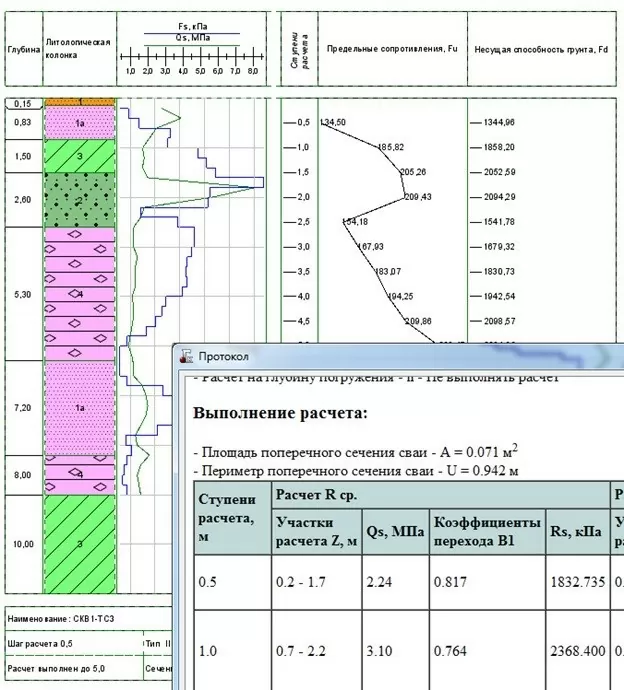The image size is (624, 690).
Task: Click the 'Qs, МПа' legend label above the scale
Action: 192,38
